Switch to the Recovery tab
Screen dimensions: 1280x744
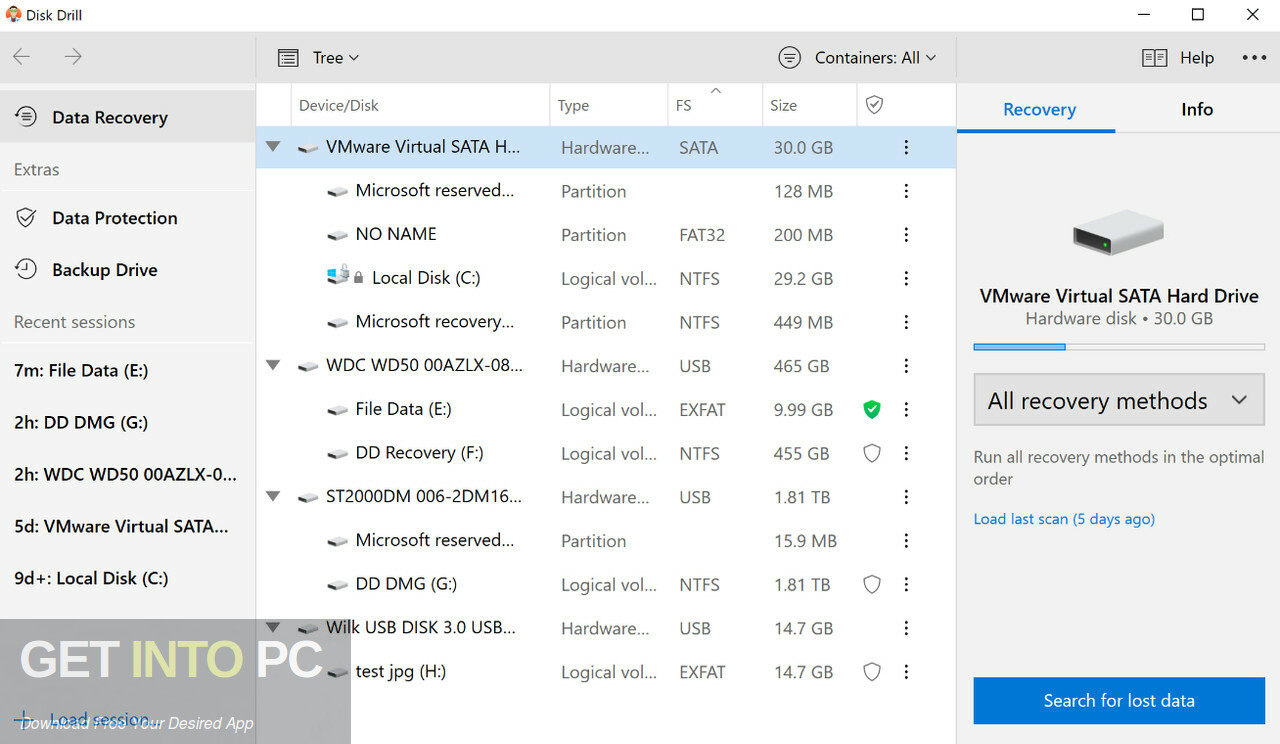[x=1039, y=110]
